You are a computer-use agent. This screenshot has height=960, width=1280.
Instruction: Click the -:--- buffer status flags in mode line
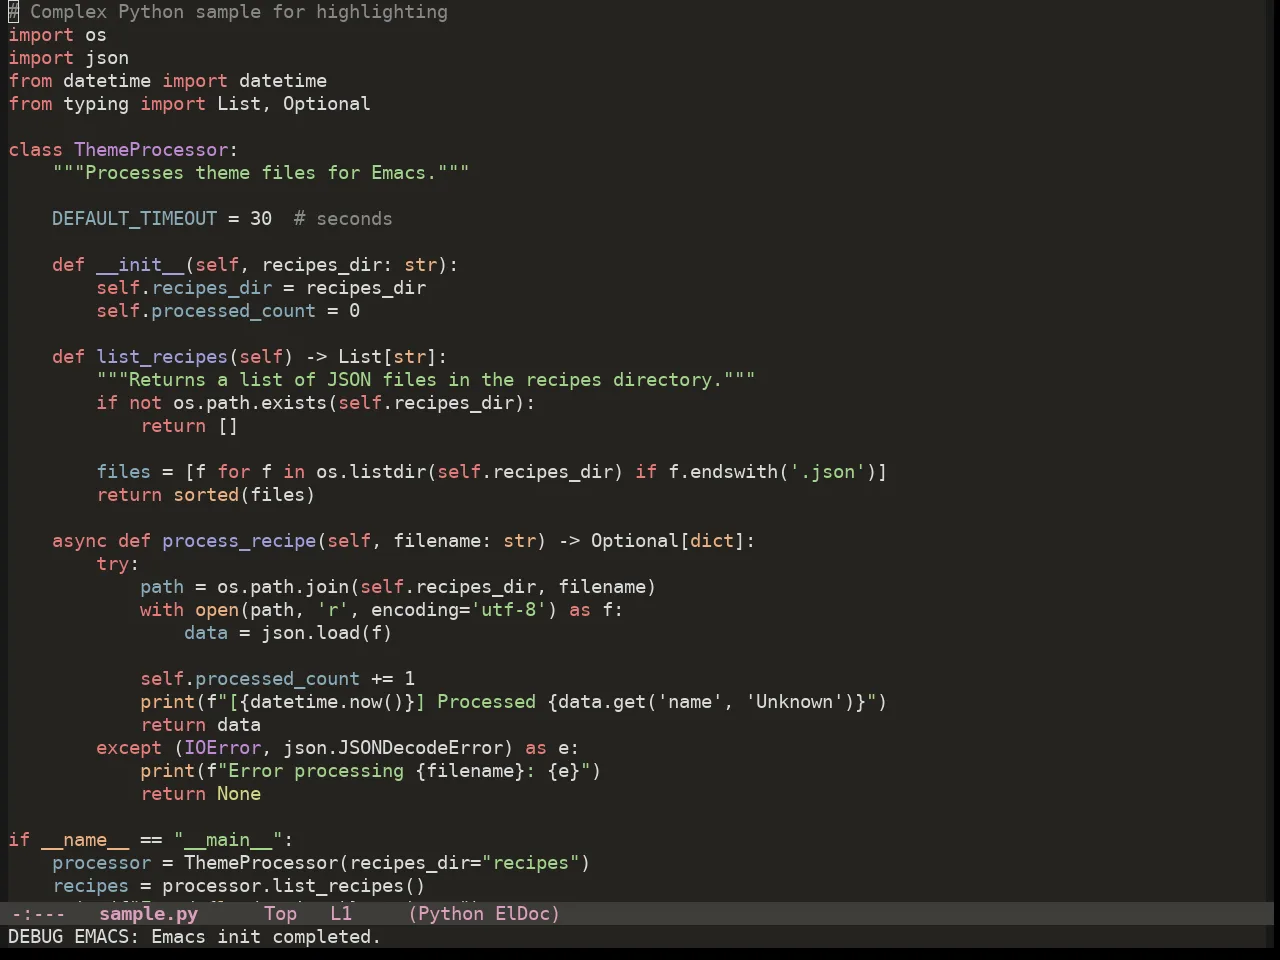tap(38, 914)
